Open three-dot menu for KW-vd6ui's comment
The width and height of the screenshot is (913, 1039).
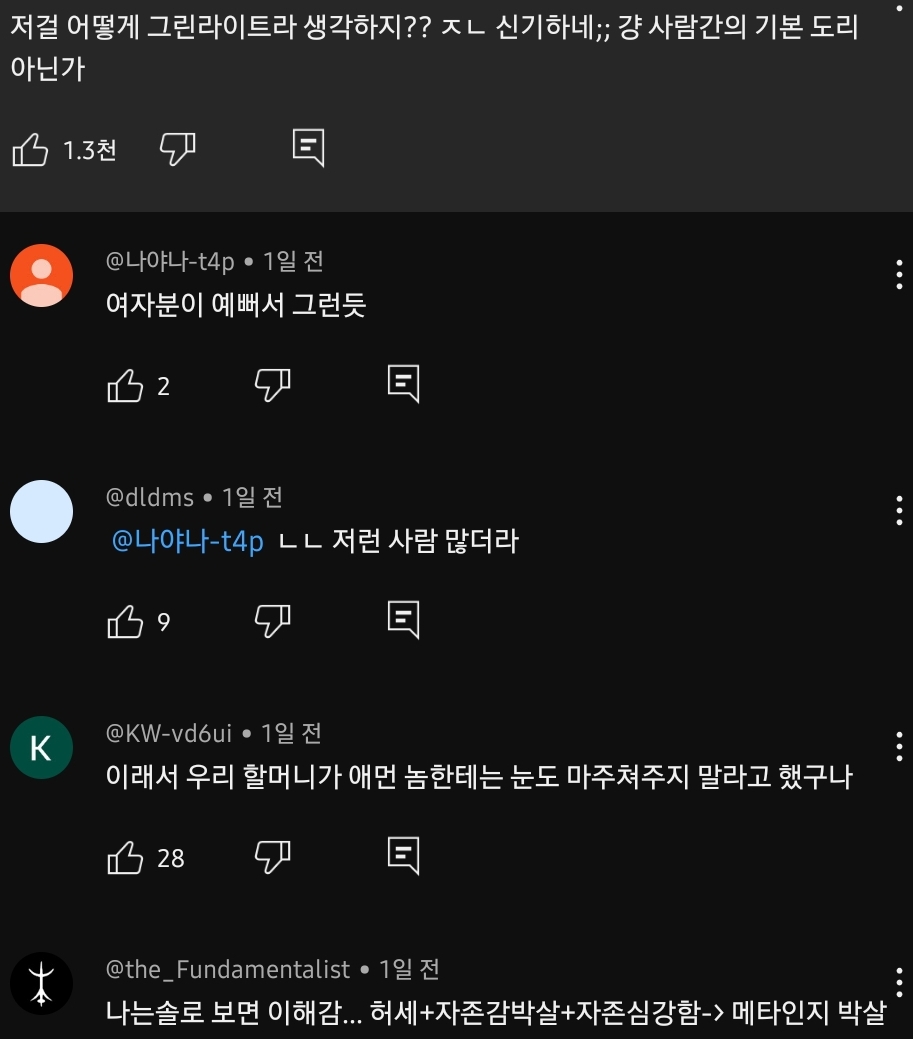click(899, 746)
